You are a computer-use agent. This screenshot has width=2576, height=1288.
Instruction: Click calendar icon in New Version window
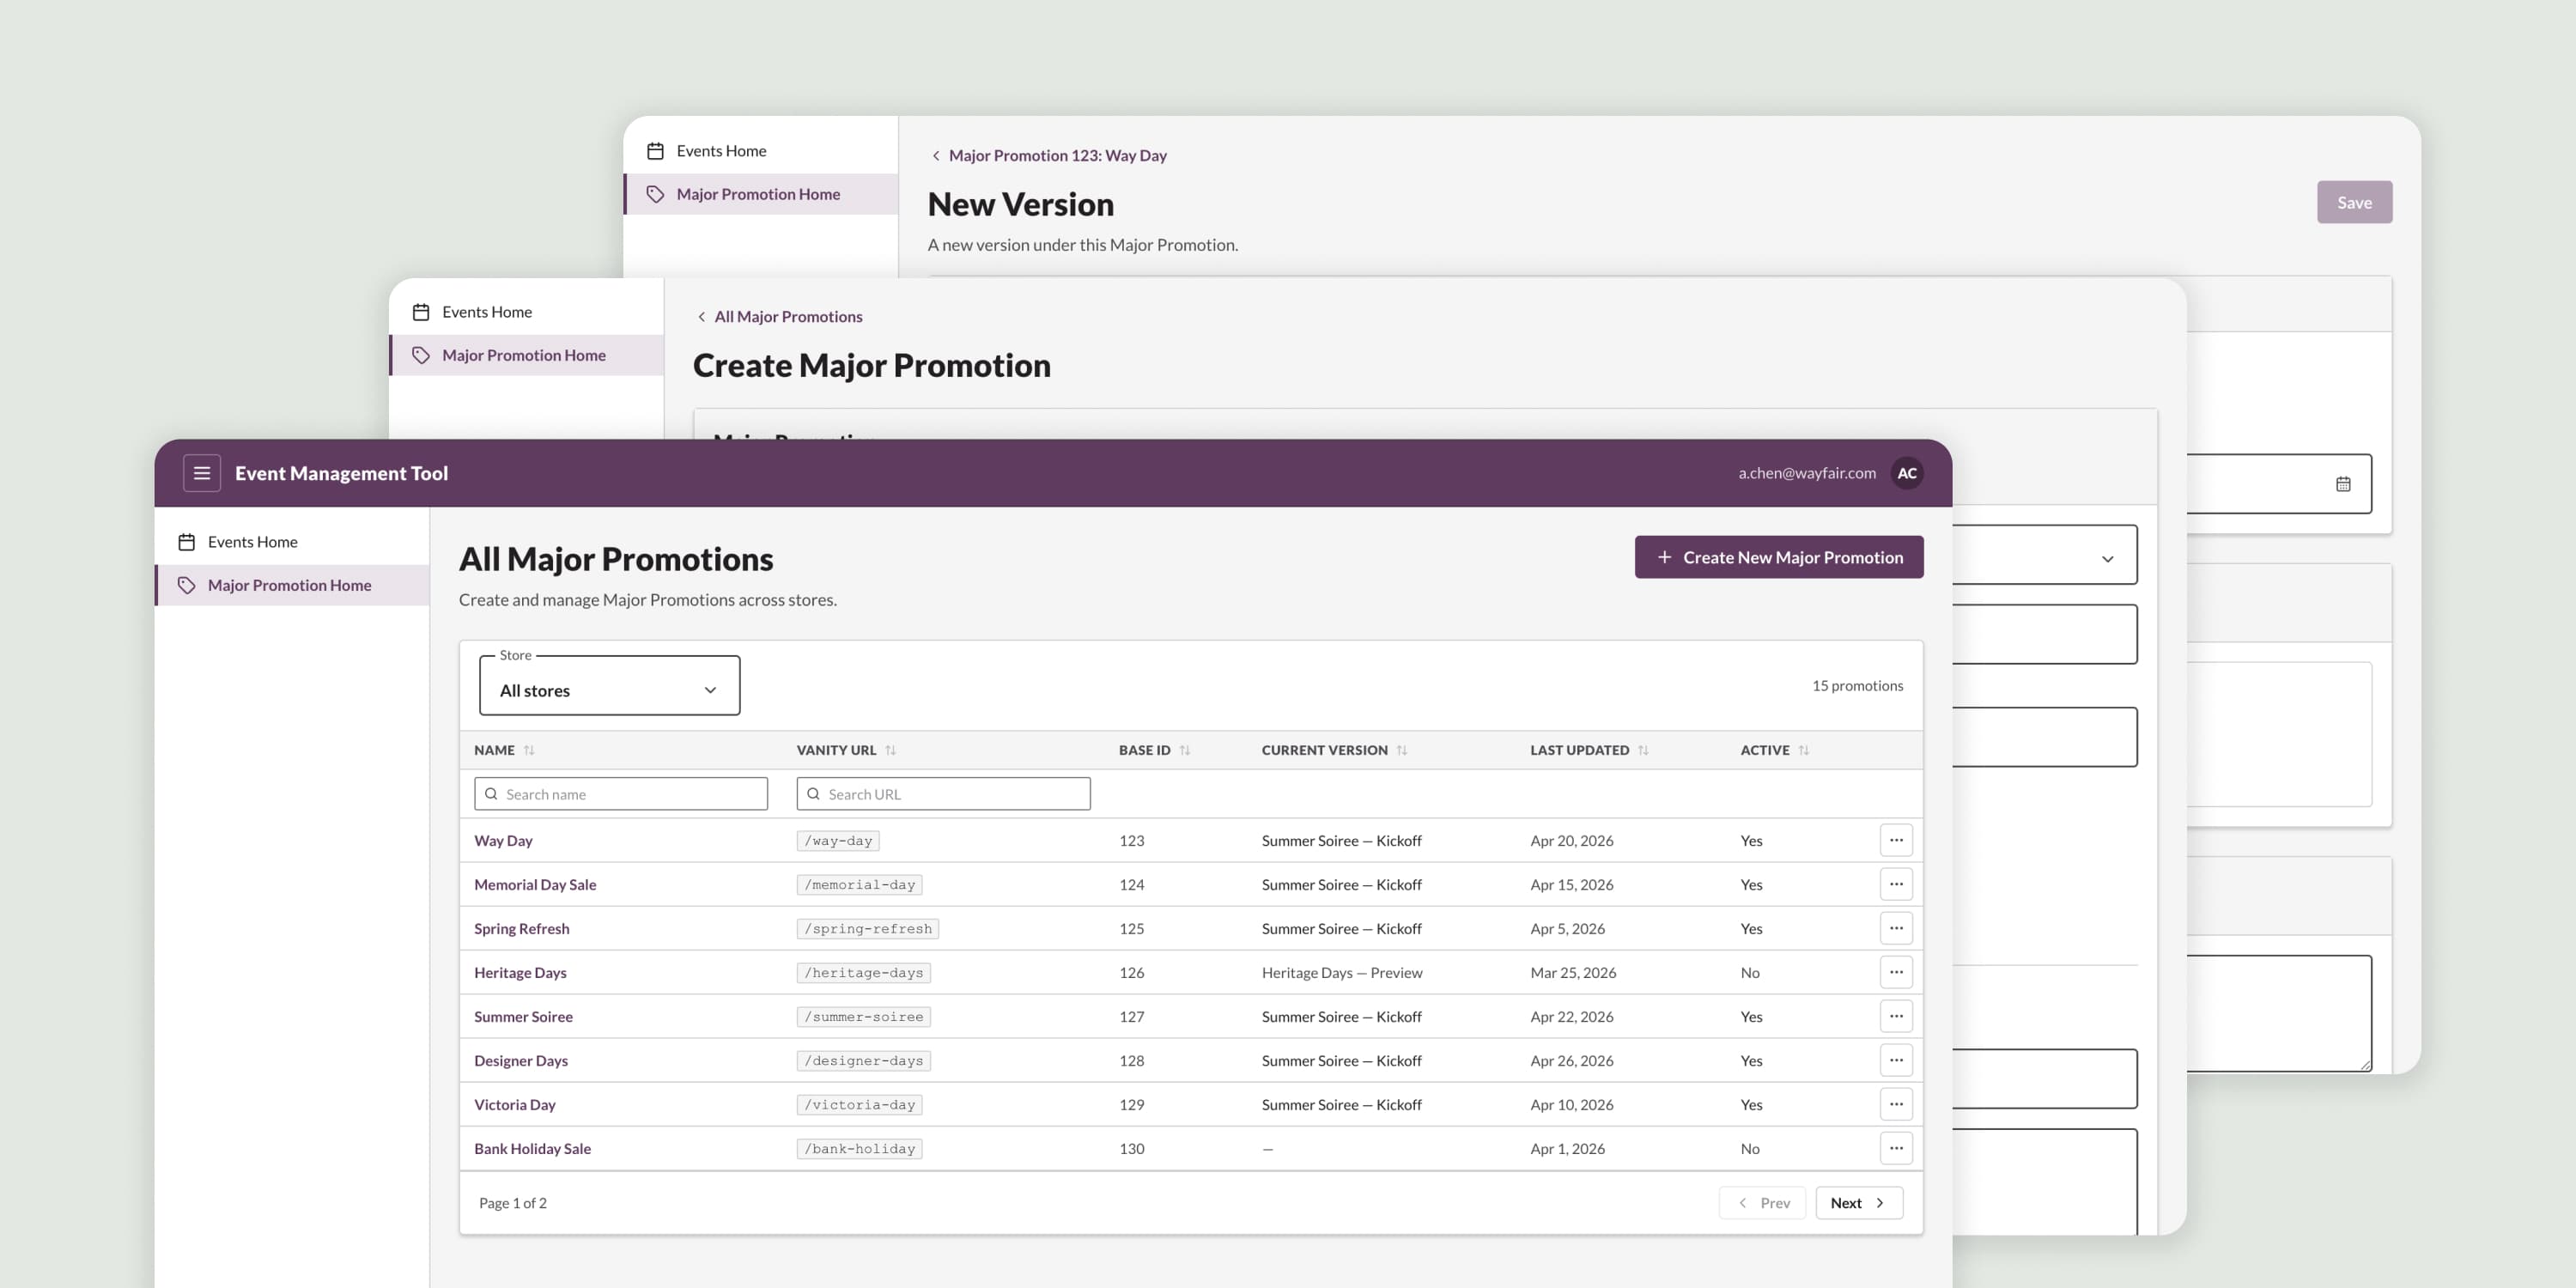click(x=2343, y=484)
